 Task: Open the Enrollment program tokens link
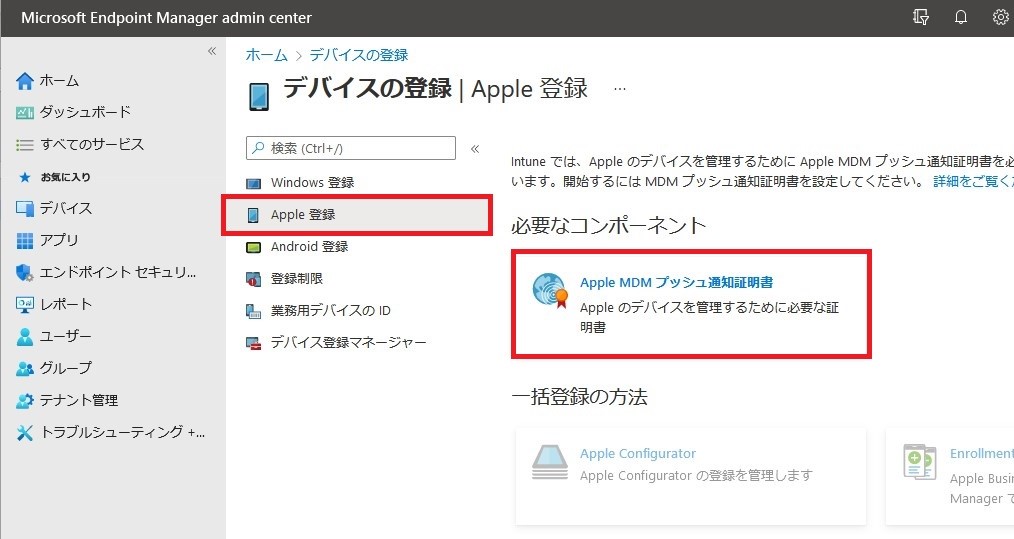point(982,454)
